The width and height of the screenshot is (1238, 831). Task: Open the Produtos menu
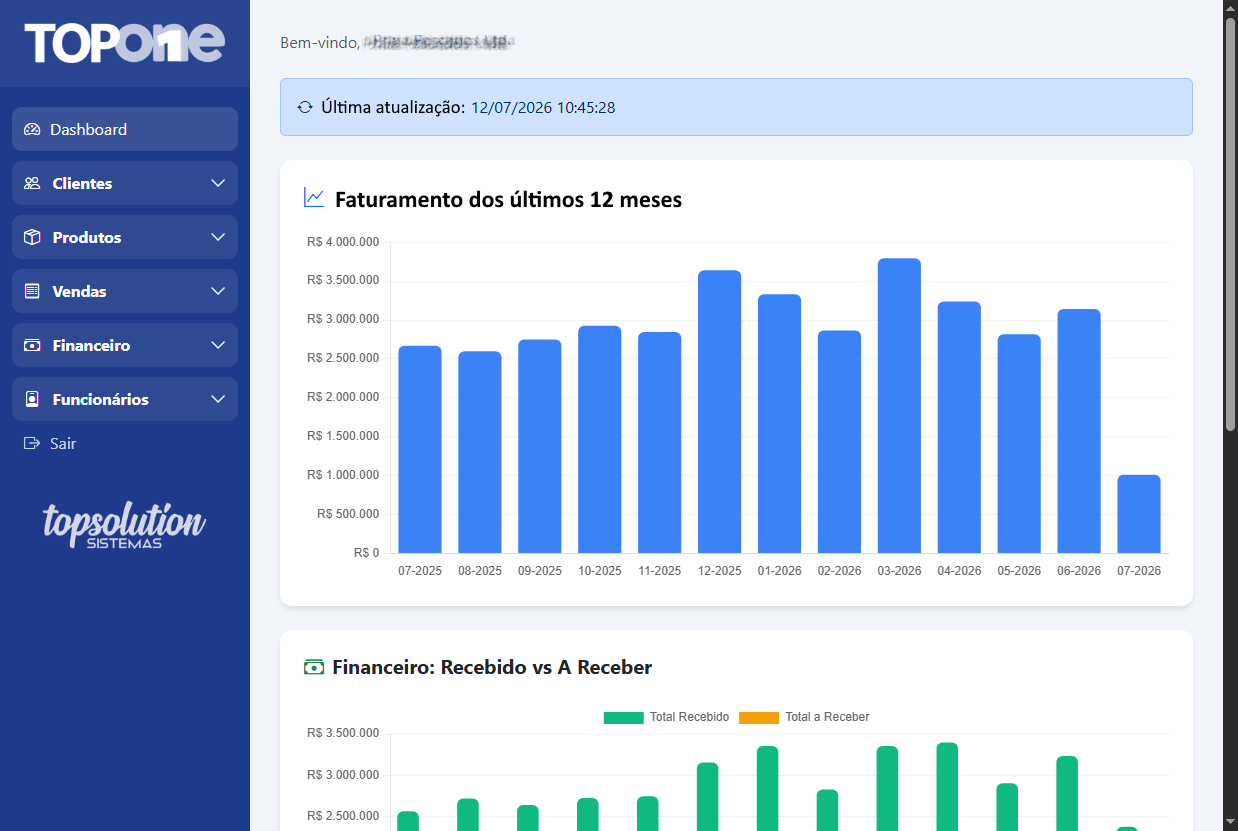click(125, 237)
